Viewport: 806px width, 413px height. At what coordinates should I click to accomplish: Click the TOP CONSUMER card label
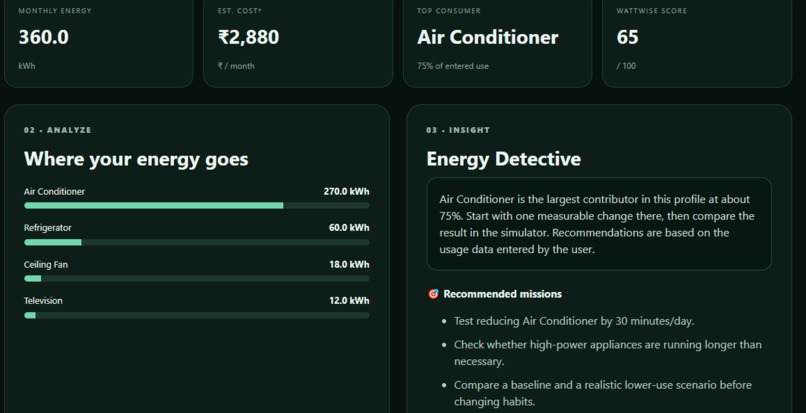coord(449,11)
